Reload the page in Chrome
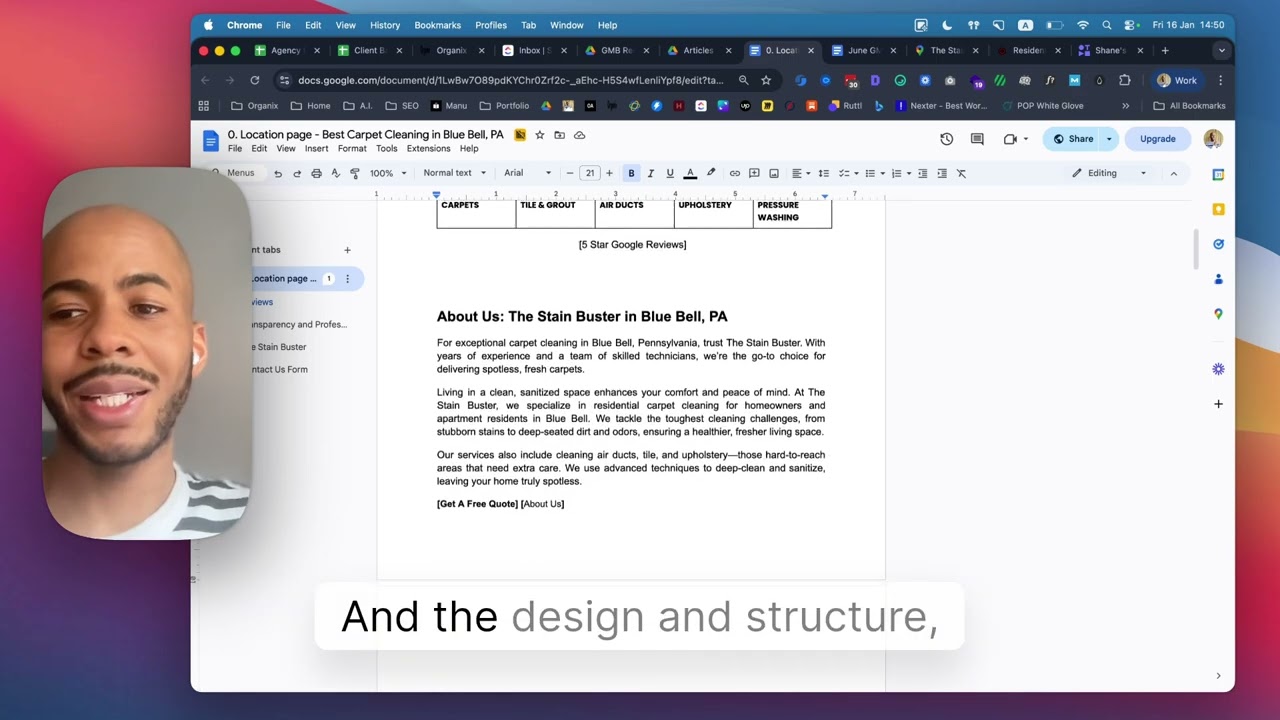Viewport: 1280px width, 720px height. coord(255,80)
